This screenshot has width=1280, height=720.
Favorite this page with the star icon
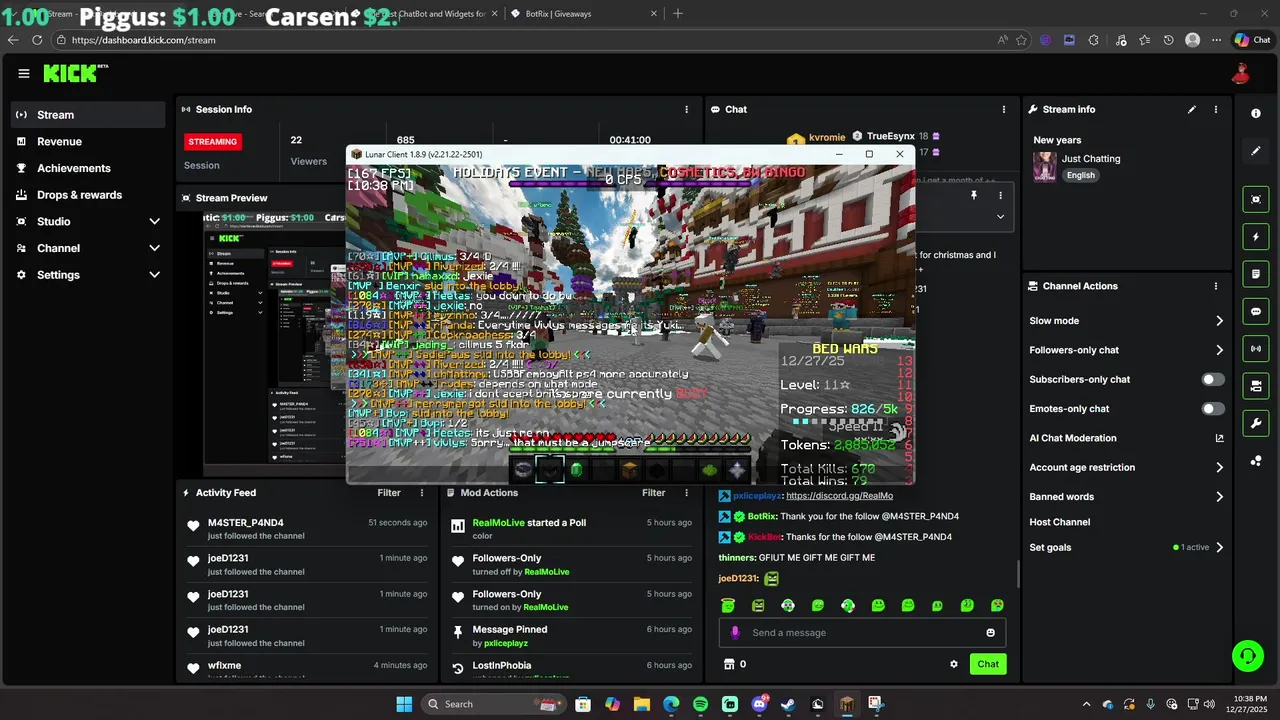coord(1021,40)
